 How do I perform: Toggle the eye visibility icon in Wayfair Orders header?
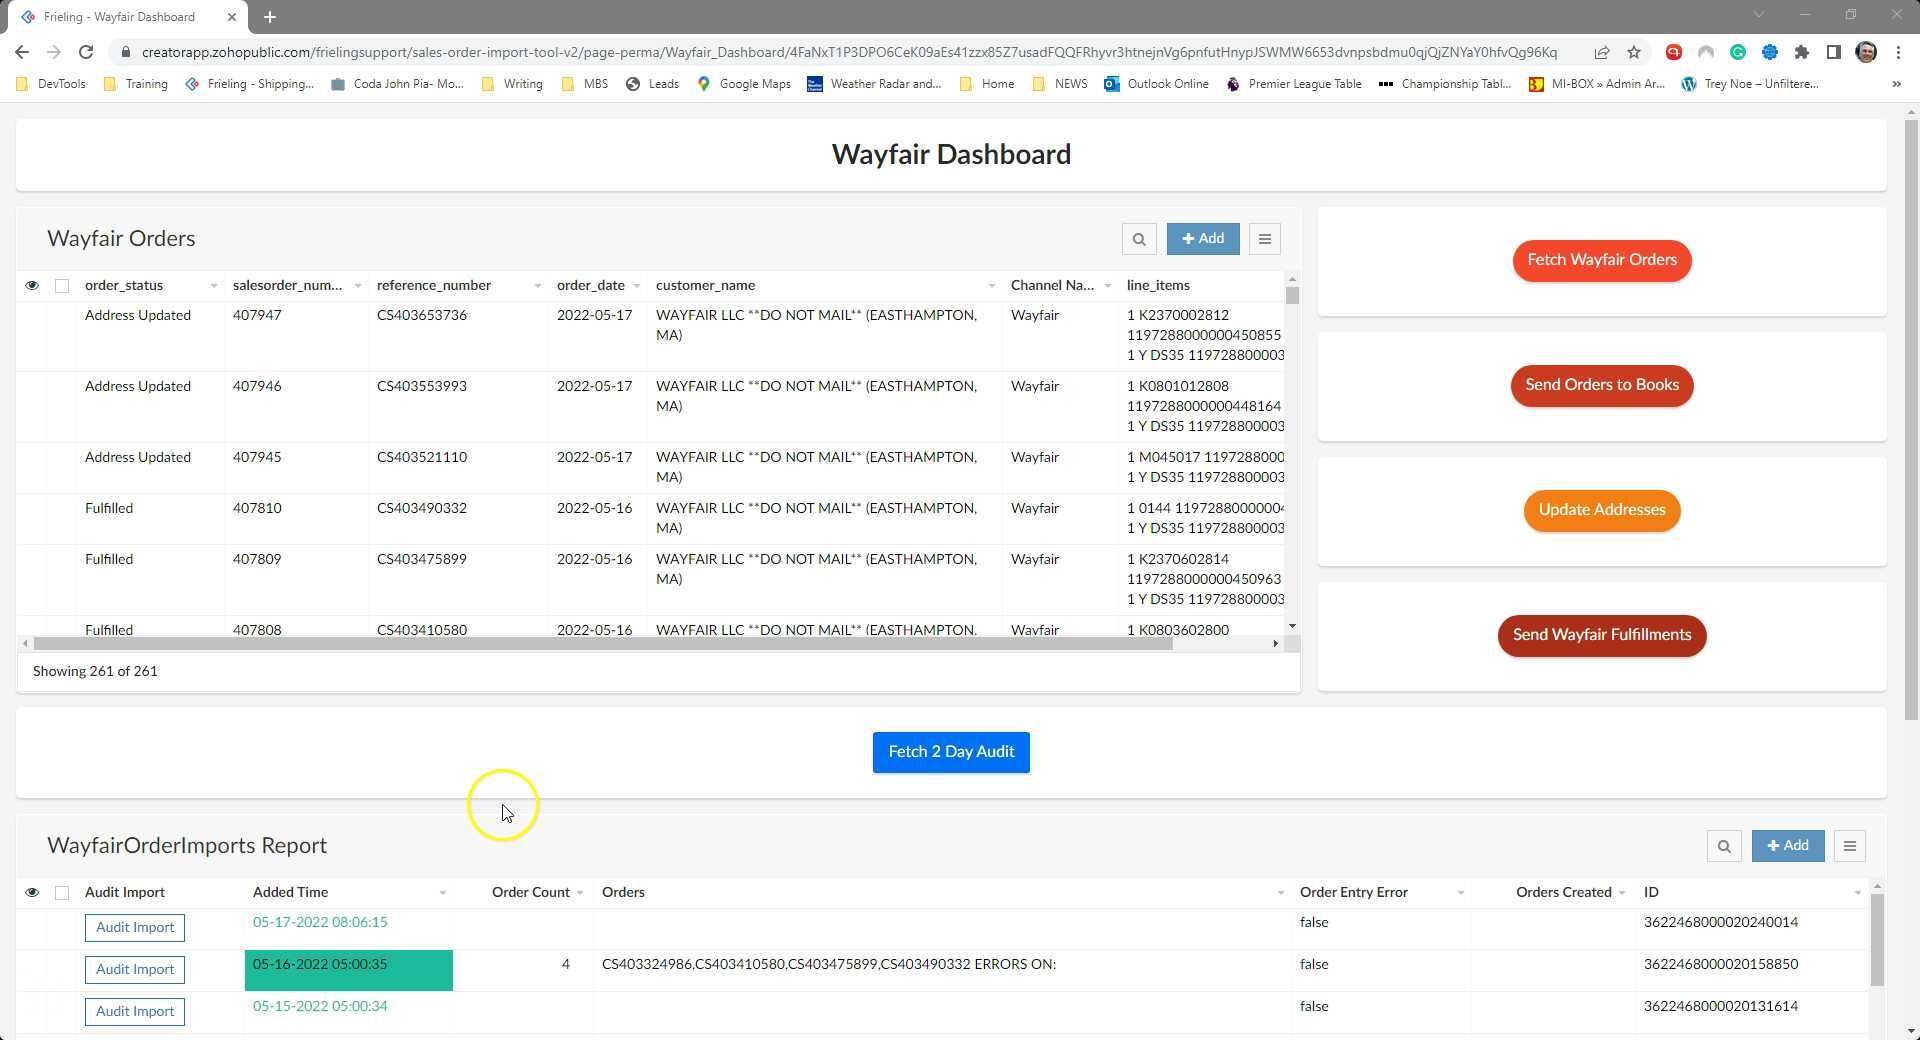tap(31, 285)
